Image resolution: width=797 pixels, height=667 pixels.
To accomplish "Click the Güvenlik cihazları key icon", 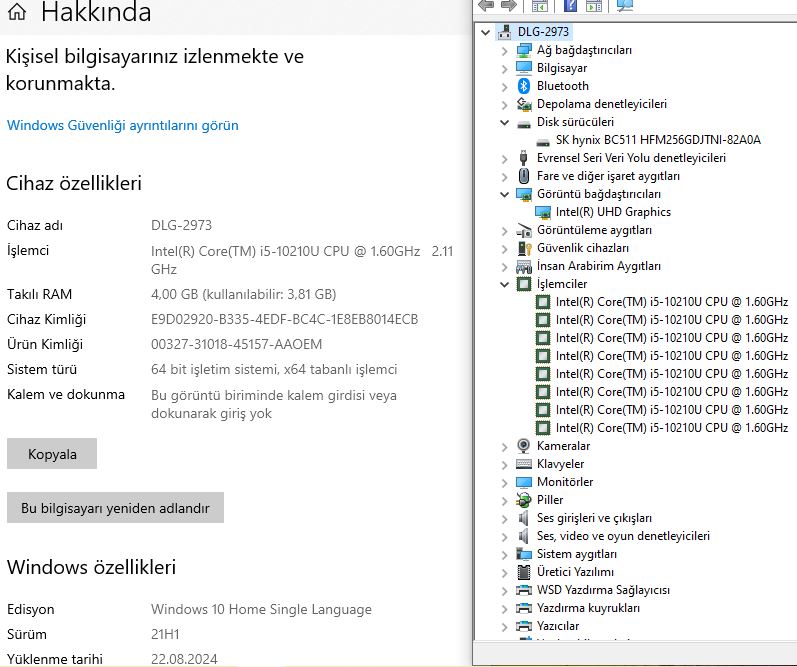I will coord(524,248).
